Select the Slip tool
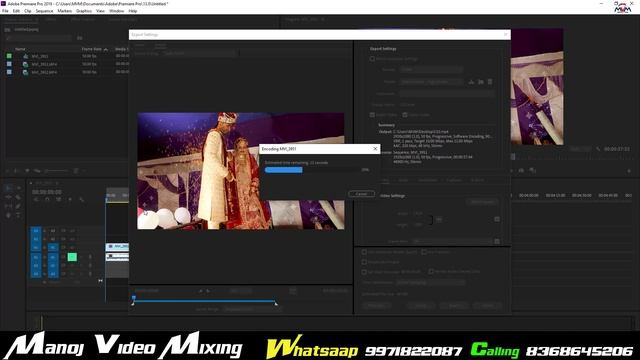The height and width of the screenshot is (360, 640). tap(8, 206)
